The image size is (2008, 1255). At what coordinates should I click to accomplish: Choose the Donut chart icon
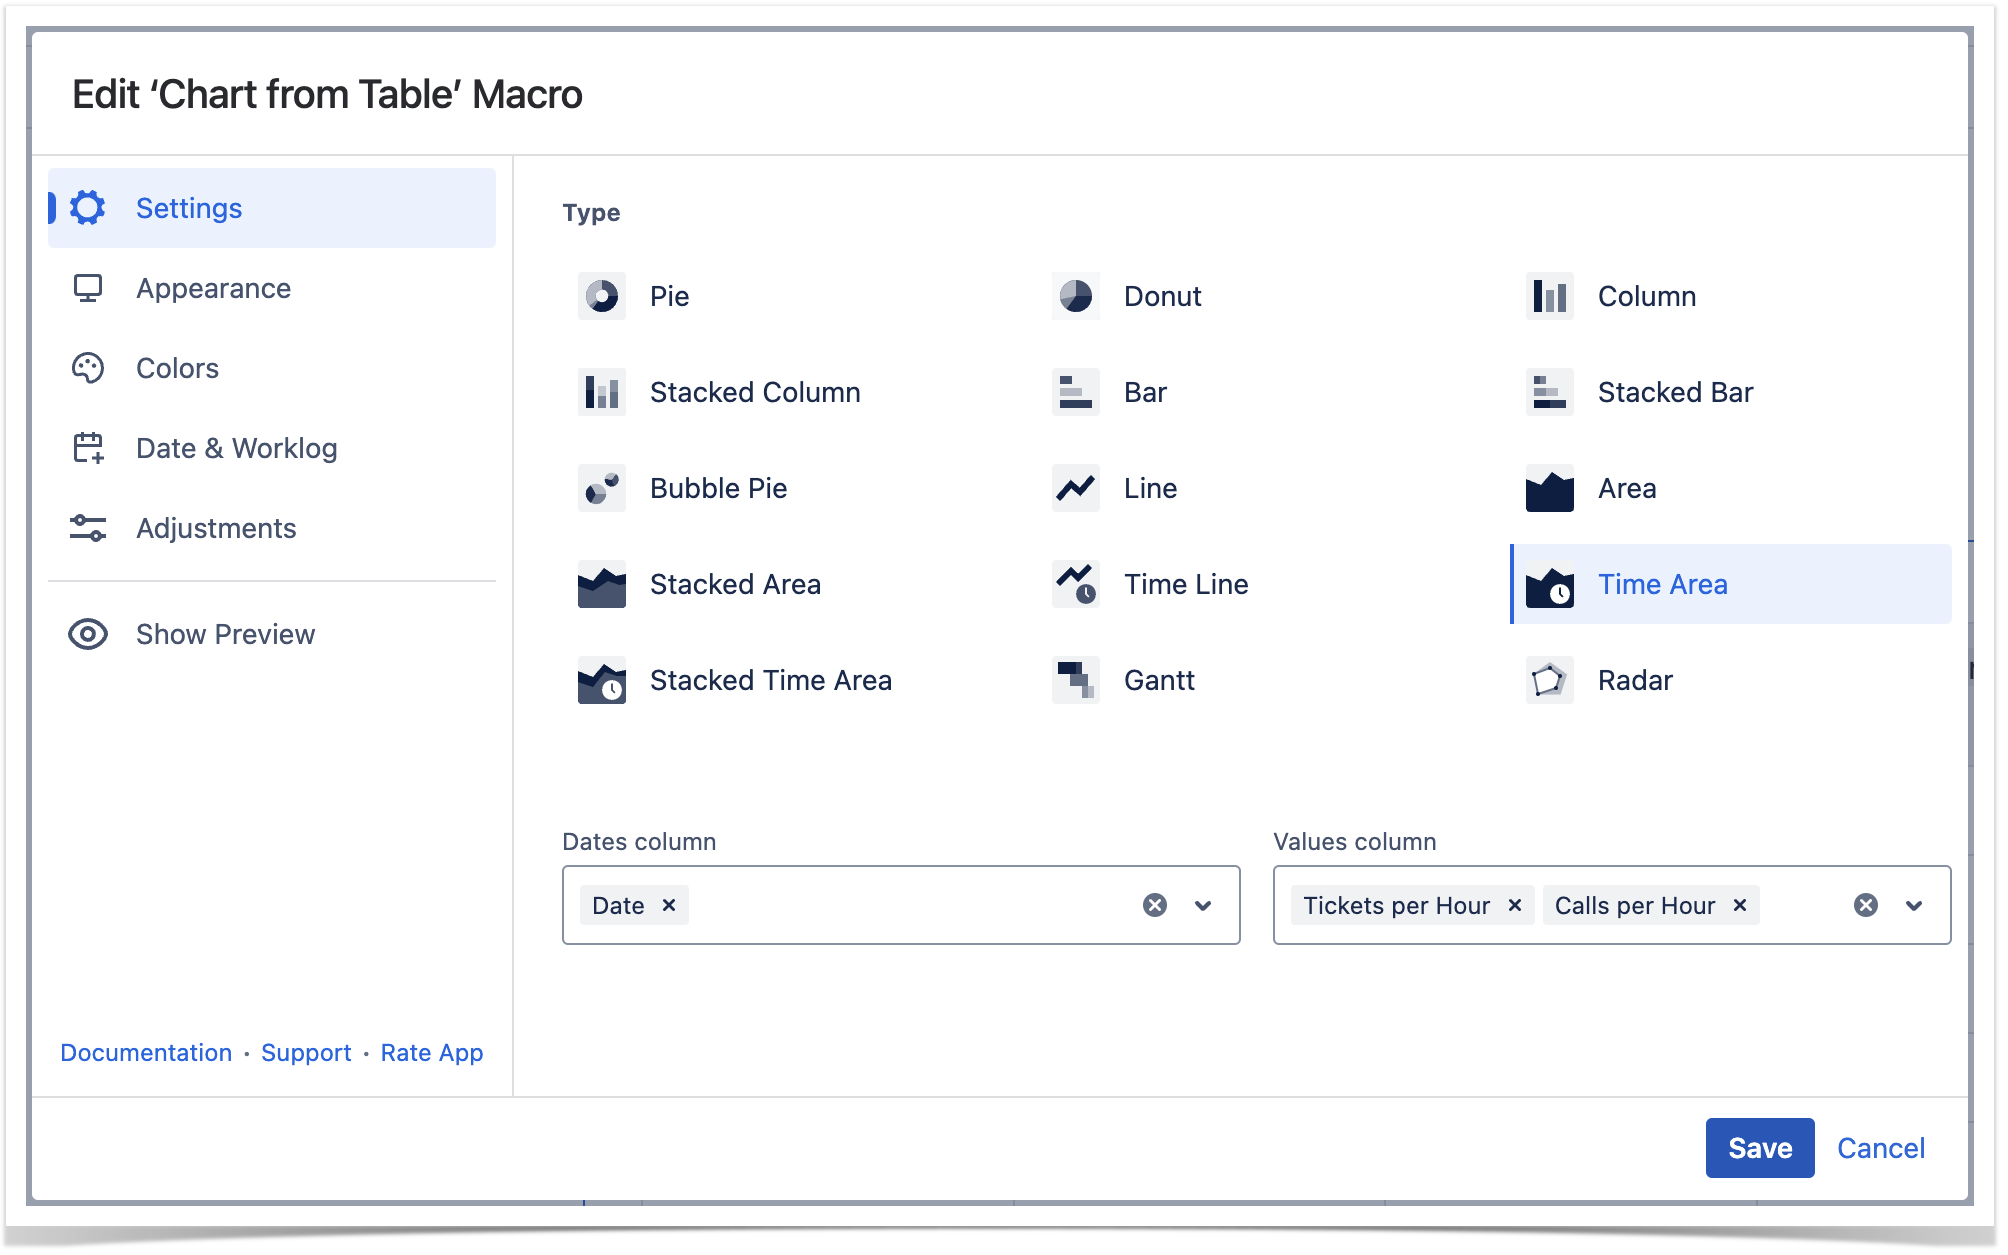point(1075,296)
